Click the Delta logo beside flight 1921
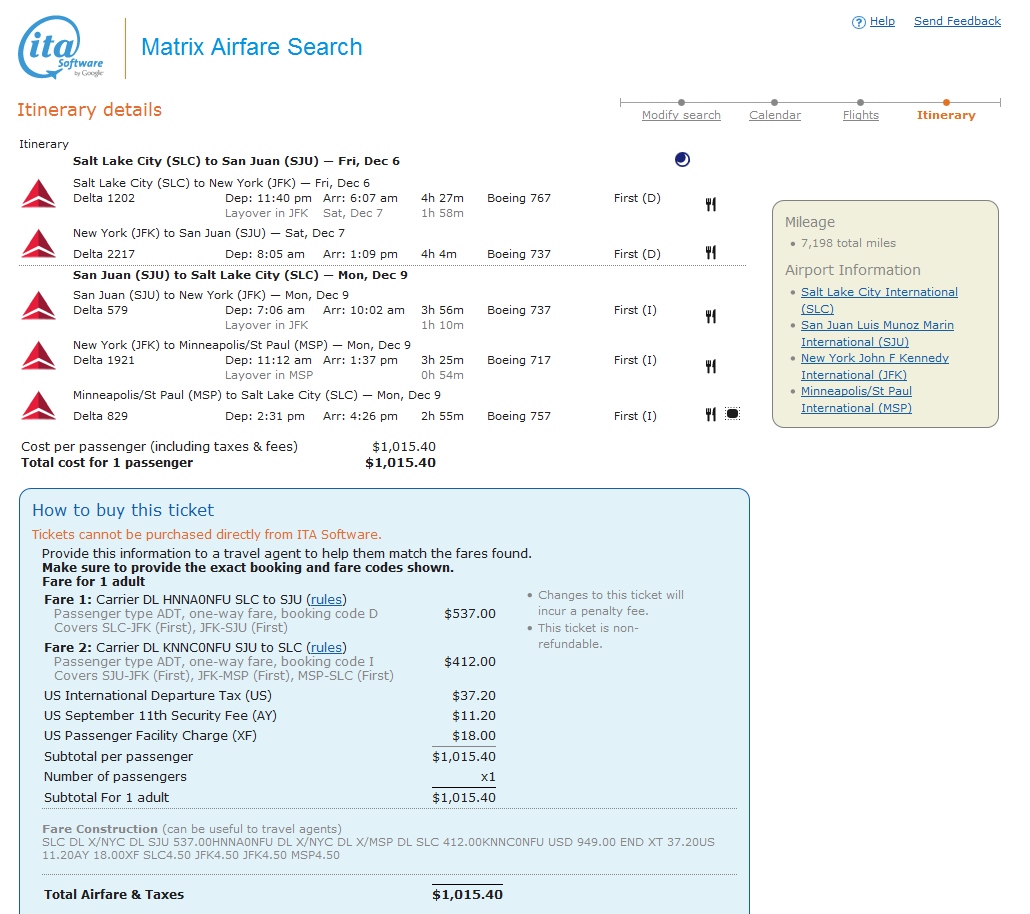The height and width of the screenshot is (914, 1030). [x=37, y=357]
